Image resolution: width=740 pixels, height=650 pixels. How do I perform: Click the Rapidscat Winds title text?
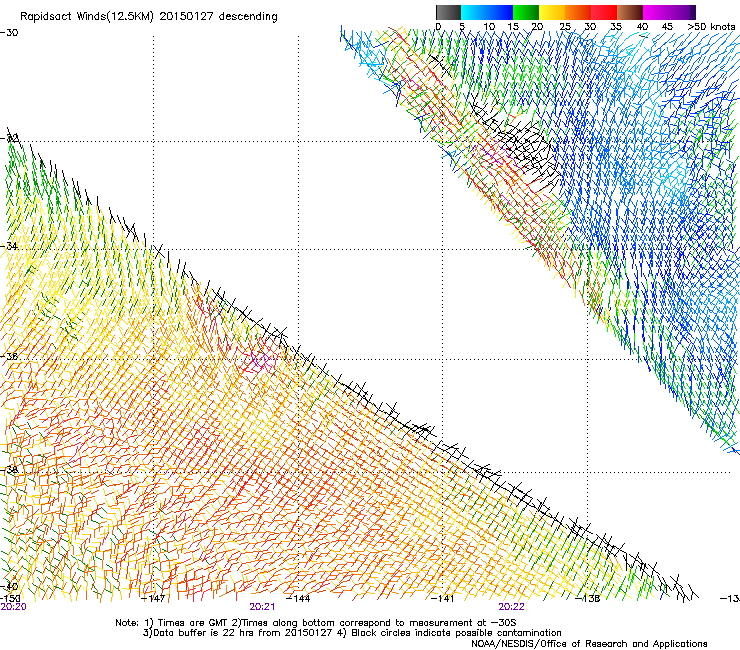pos(149,17)
